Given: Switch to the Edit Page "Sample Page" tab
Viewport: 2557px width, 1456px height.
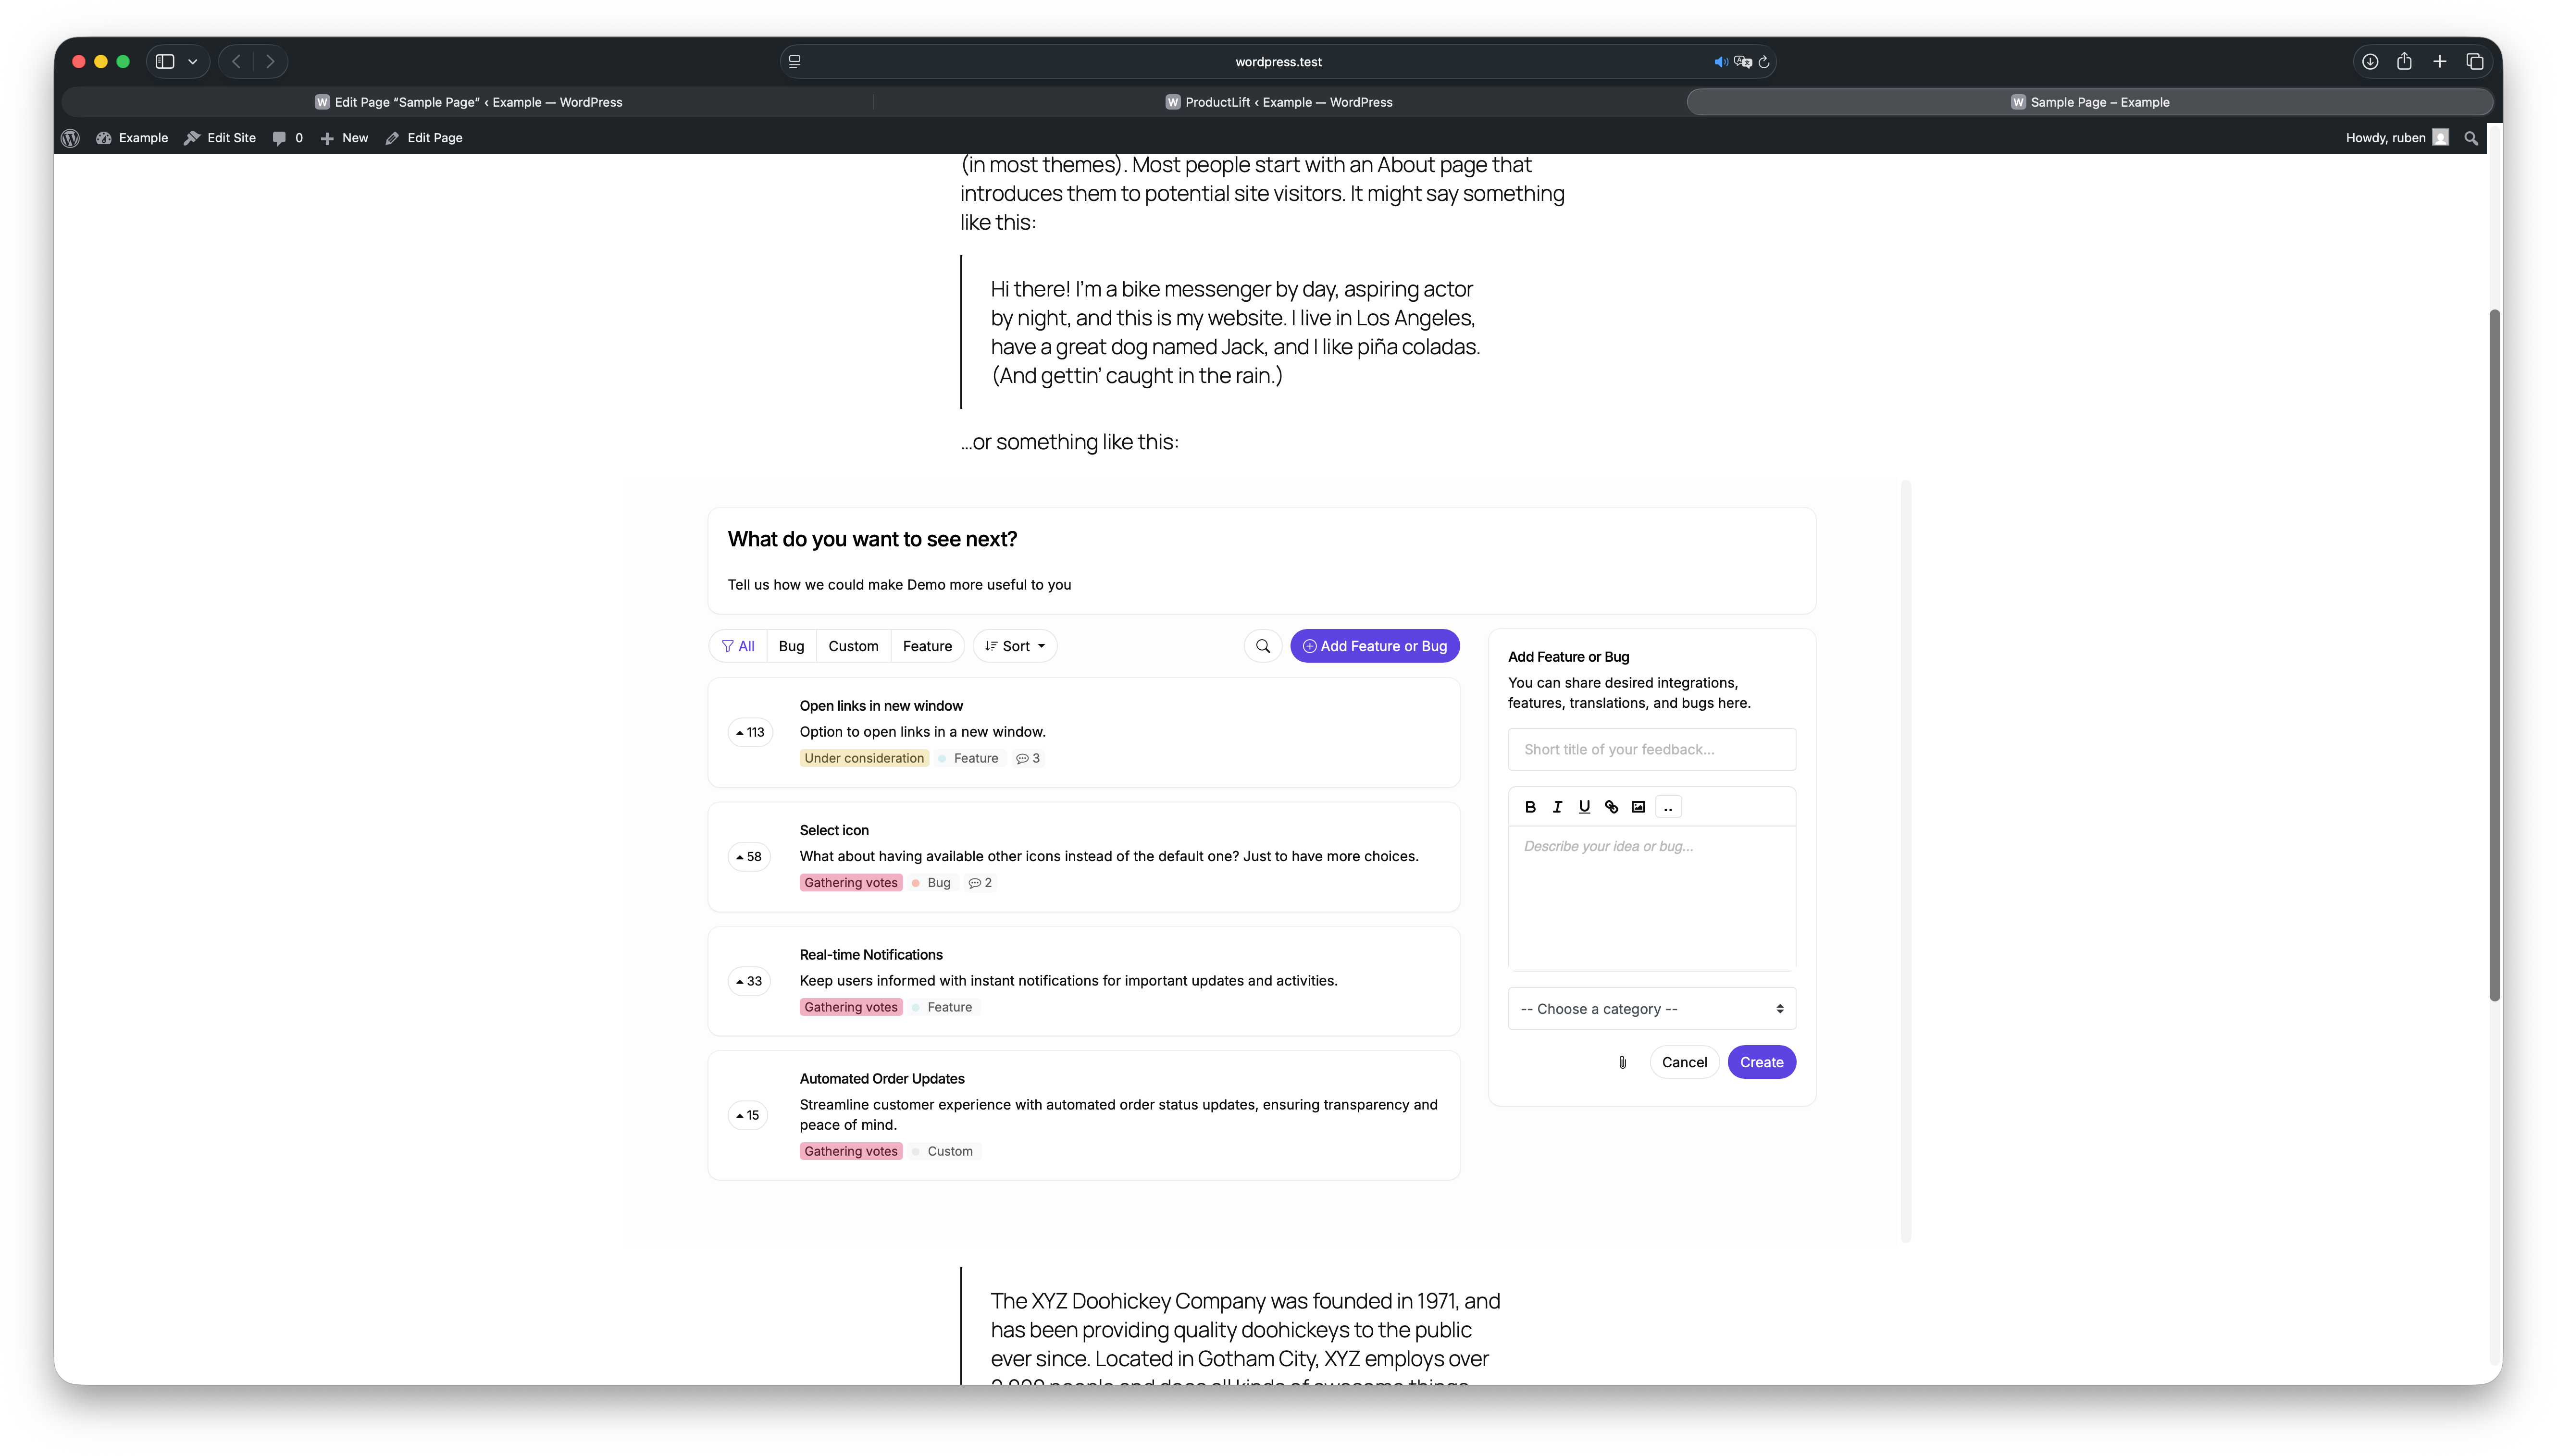Looking at the screenshot, I should coord(468,102).
